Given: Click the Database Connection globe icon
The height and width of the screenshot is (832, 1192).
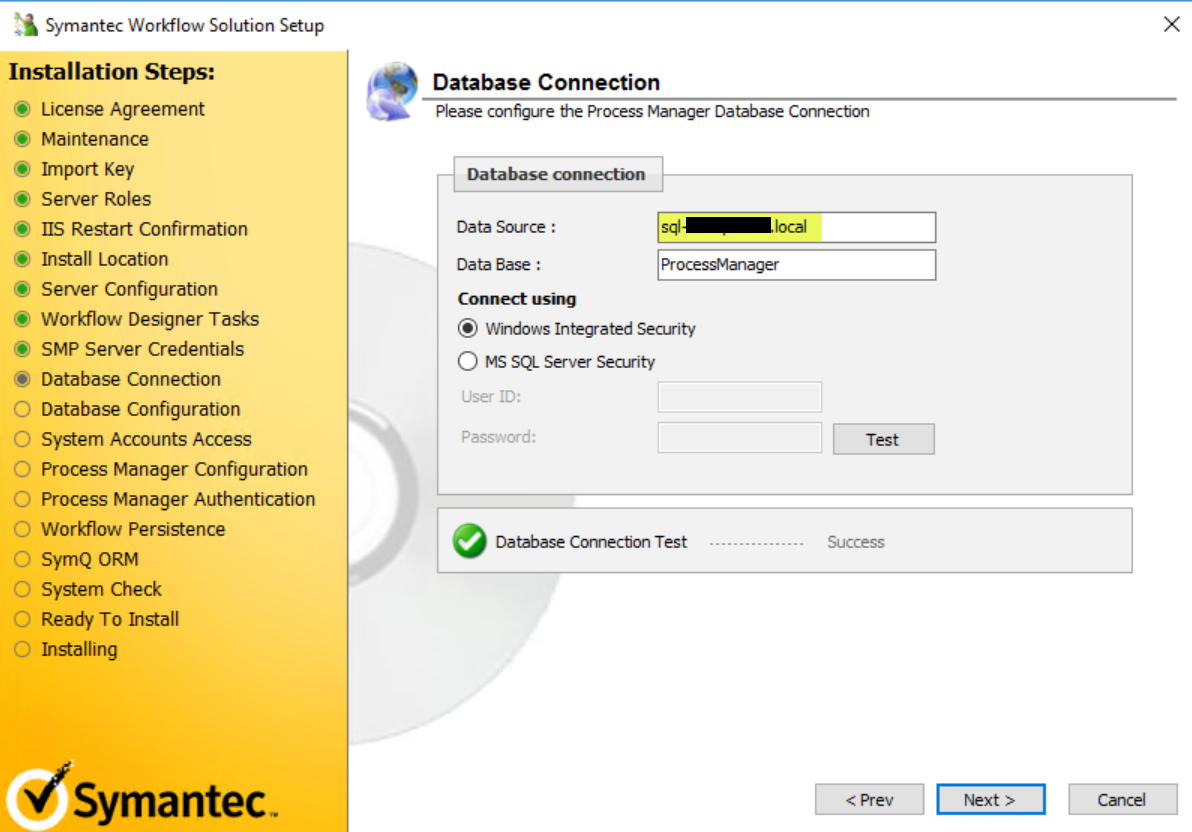Looking at the screenshot, I should (x=392, y=91).
